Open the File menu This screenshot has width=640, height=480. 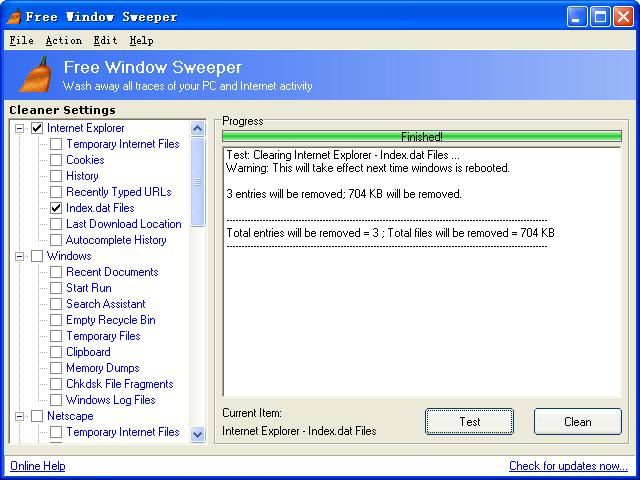tap(22, 40)
